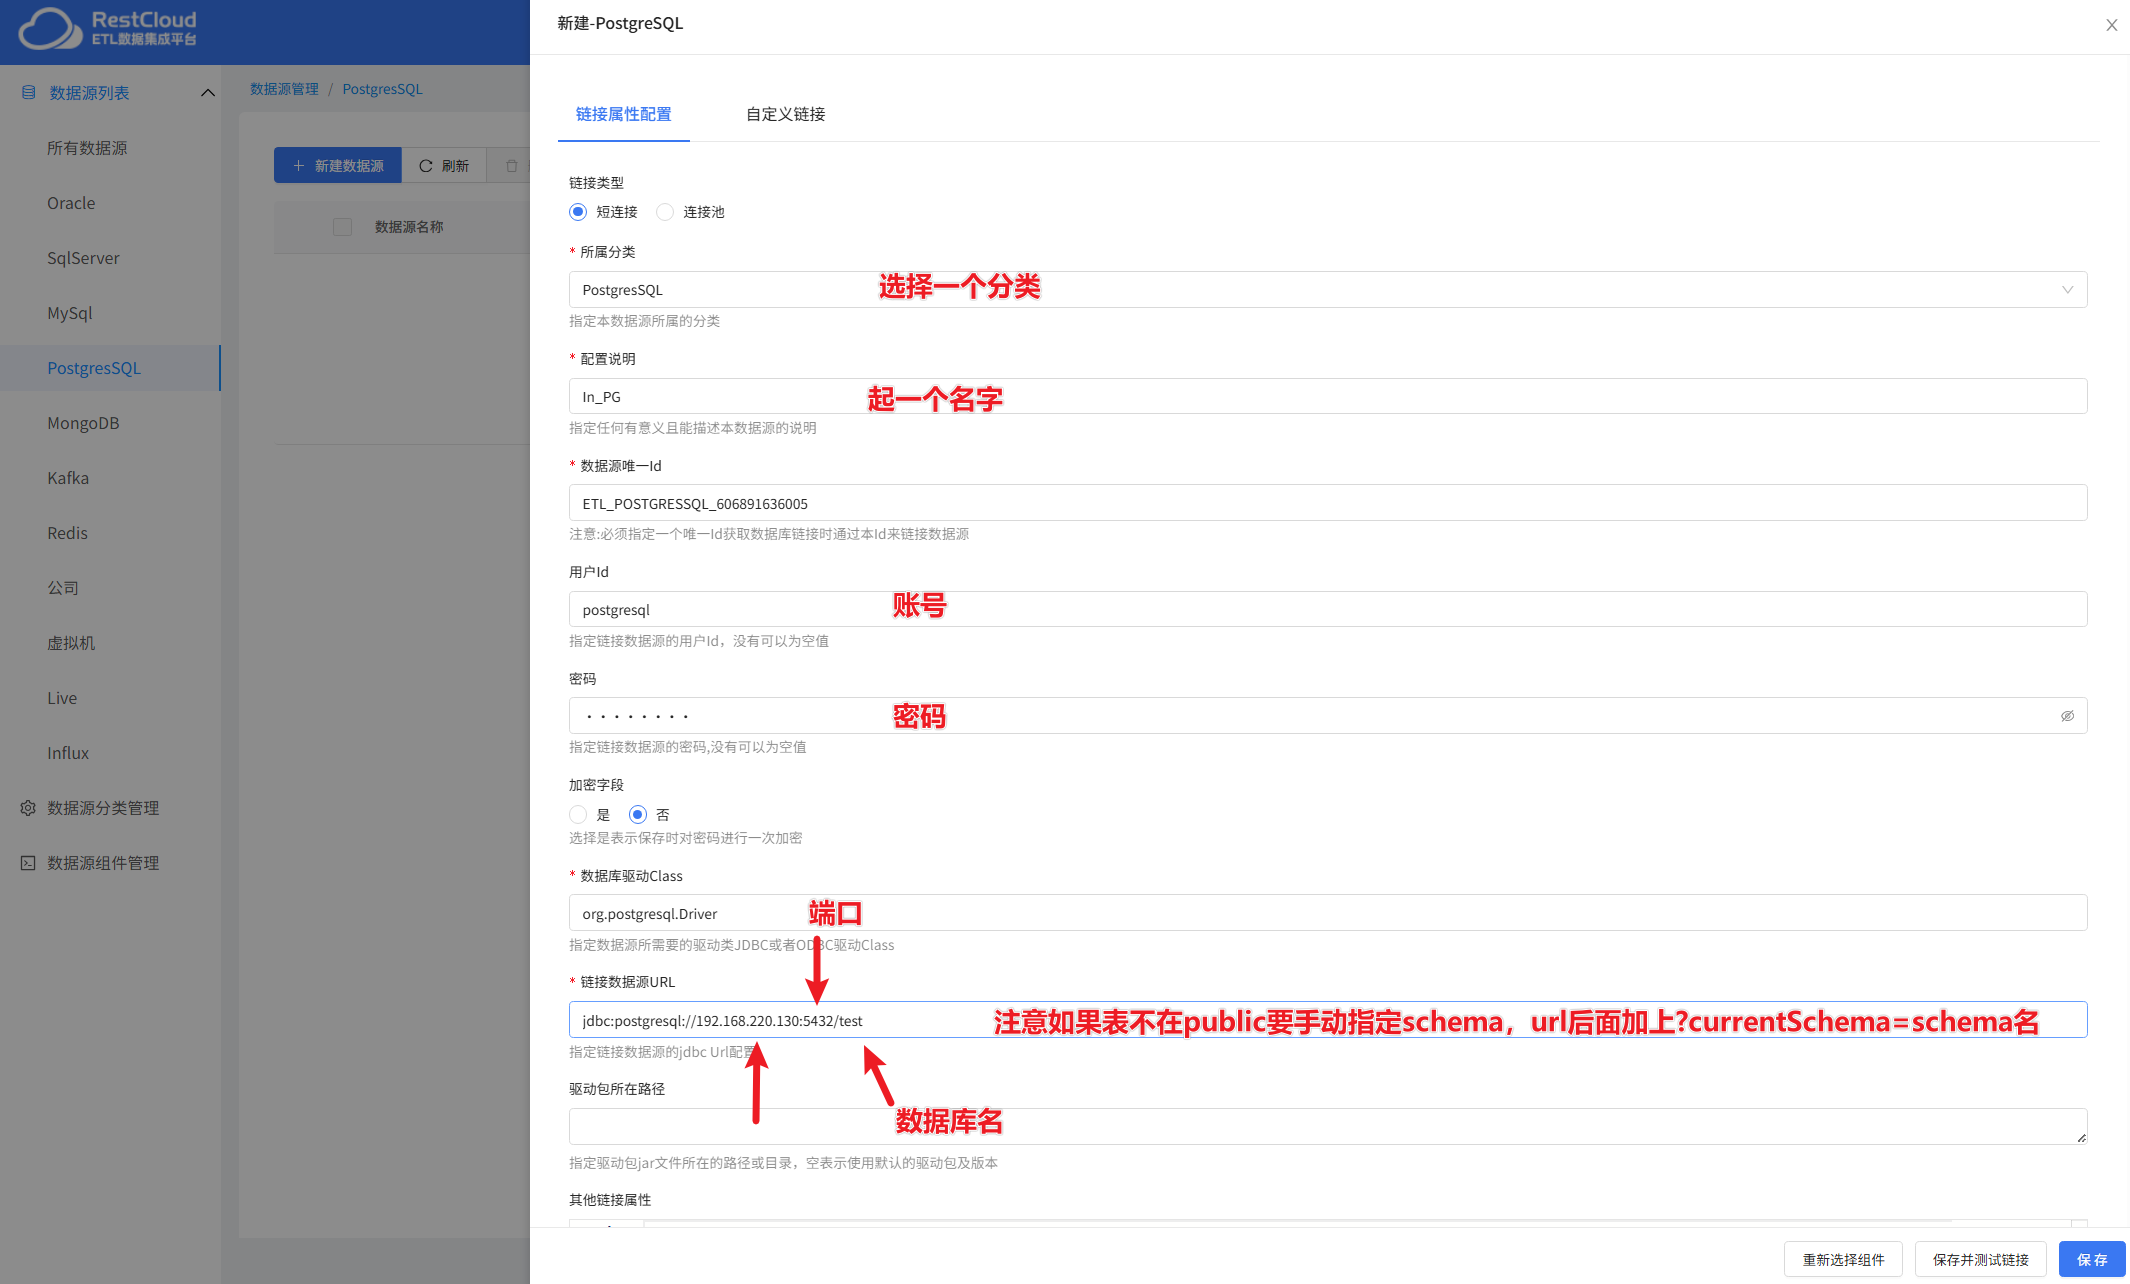The width and height of the screenshot is (2130, 1284).
Task: Click the terminal icon for 数据源组件管理
Action: pyautogui.click(x=28, y=863)
